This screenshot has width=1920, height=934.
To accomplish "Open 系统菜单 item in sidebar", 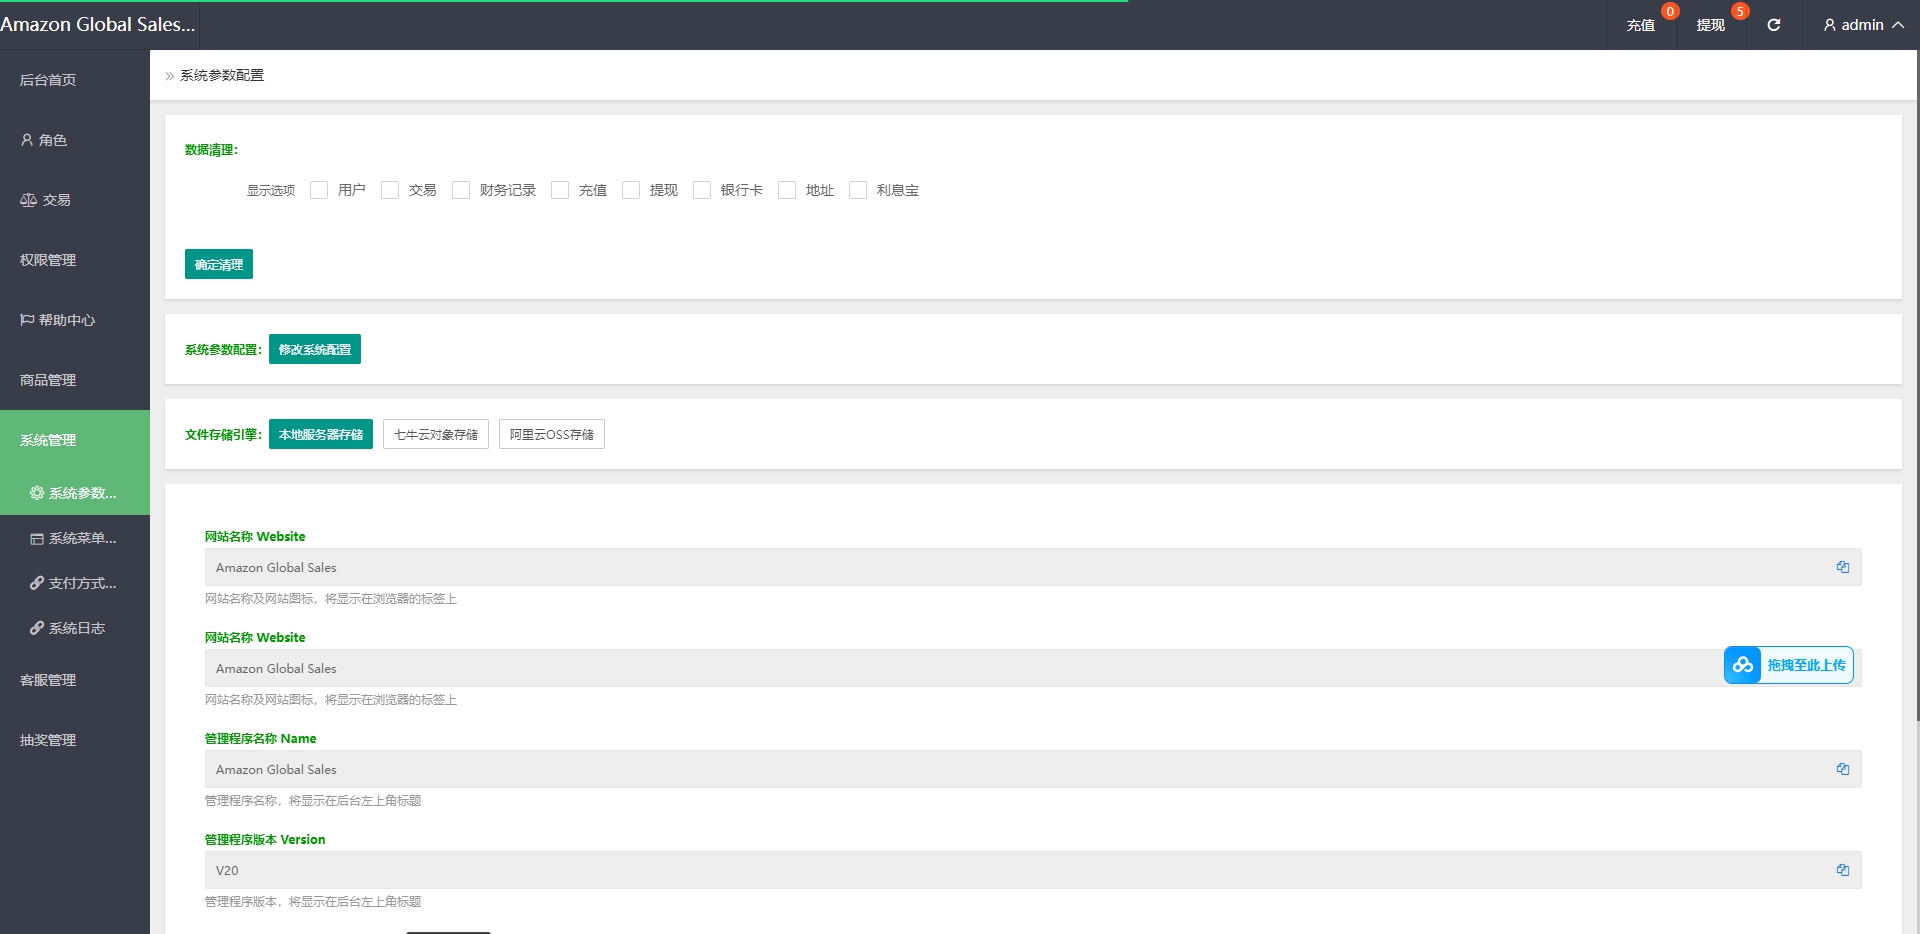I will [74, 538].
